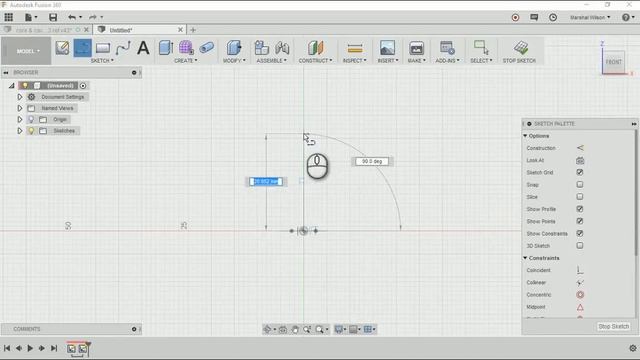This screenshot has width=640, height=360.
Task: Switch to the Untitled document tab
Action: tap(139, 30)
